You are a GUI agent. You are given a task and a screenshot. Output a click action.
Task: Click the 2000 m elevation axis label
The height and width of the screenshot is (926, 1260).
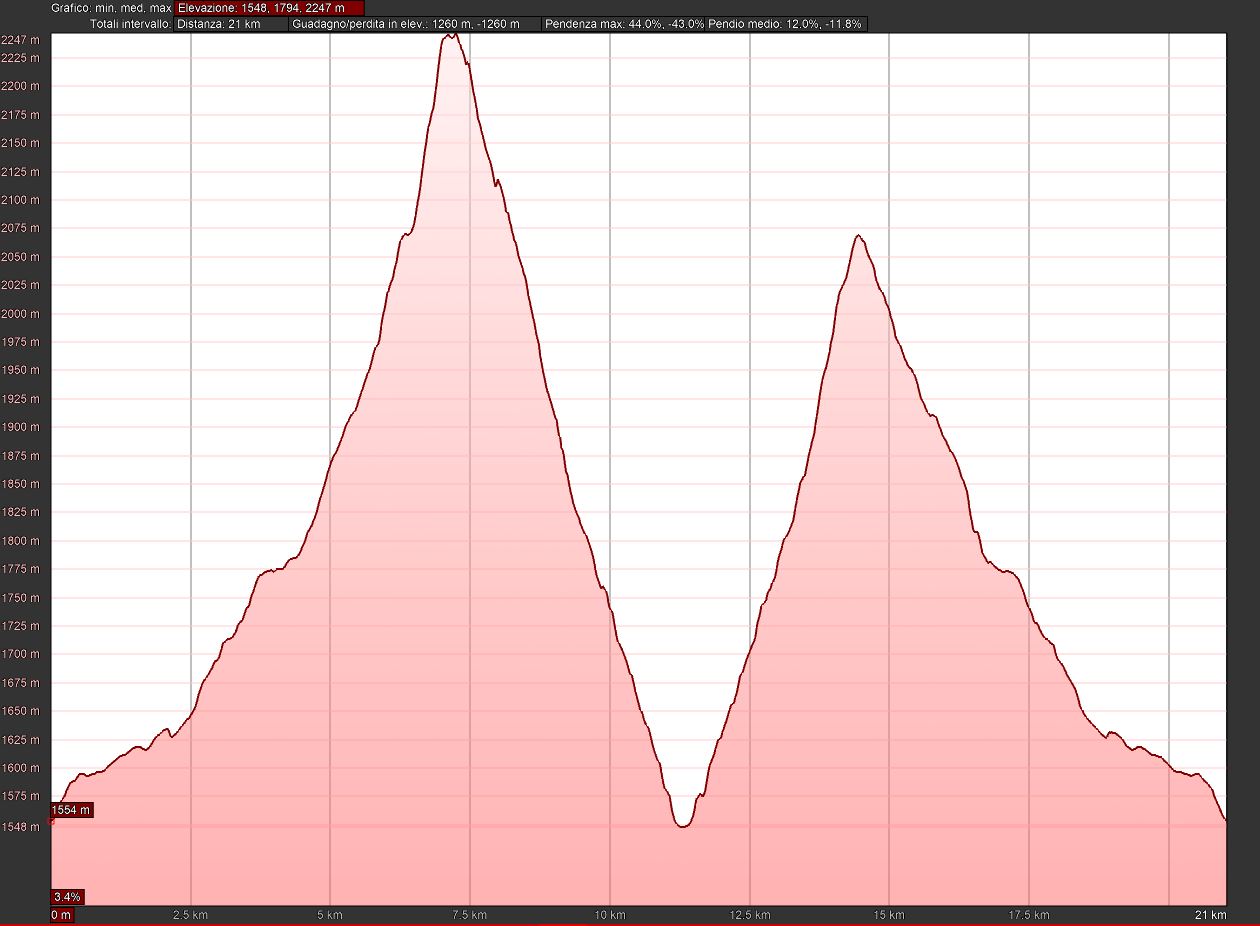[x=22, y=314]
